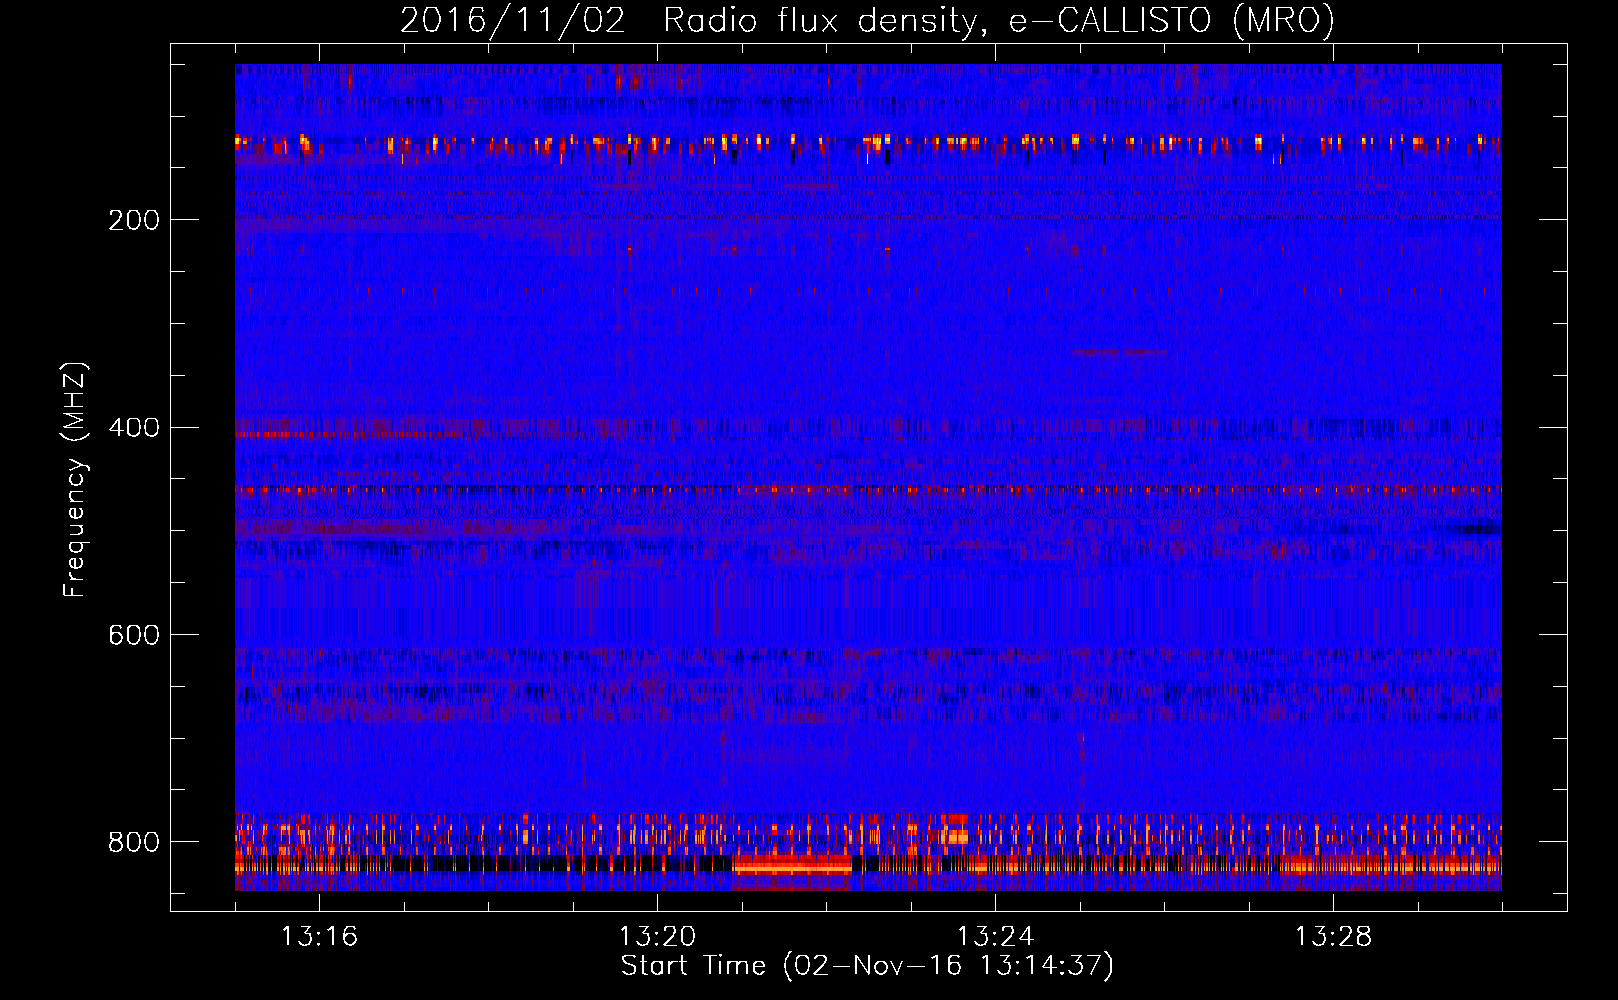
Task: Click the 13:20 time tick label
Action: pyautogui.click(x=657, y=936)
